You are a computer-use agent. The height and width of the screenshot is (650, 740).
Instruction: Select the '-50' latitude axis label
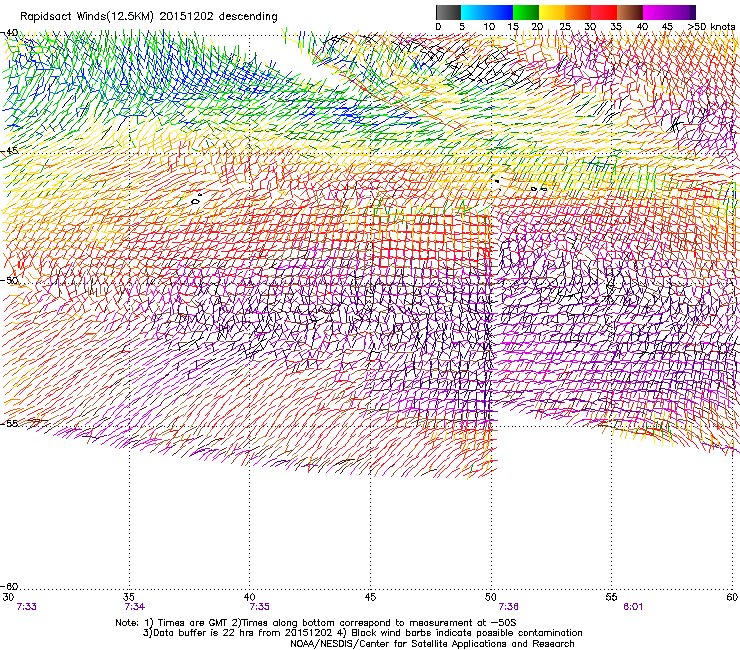tap(10, 280)
